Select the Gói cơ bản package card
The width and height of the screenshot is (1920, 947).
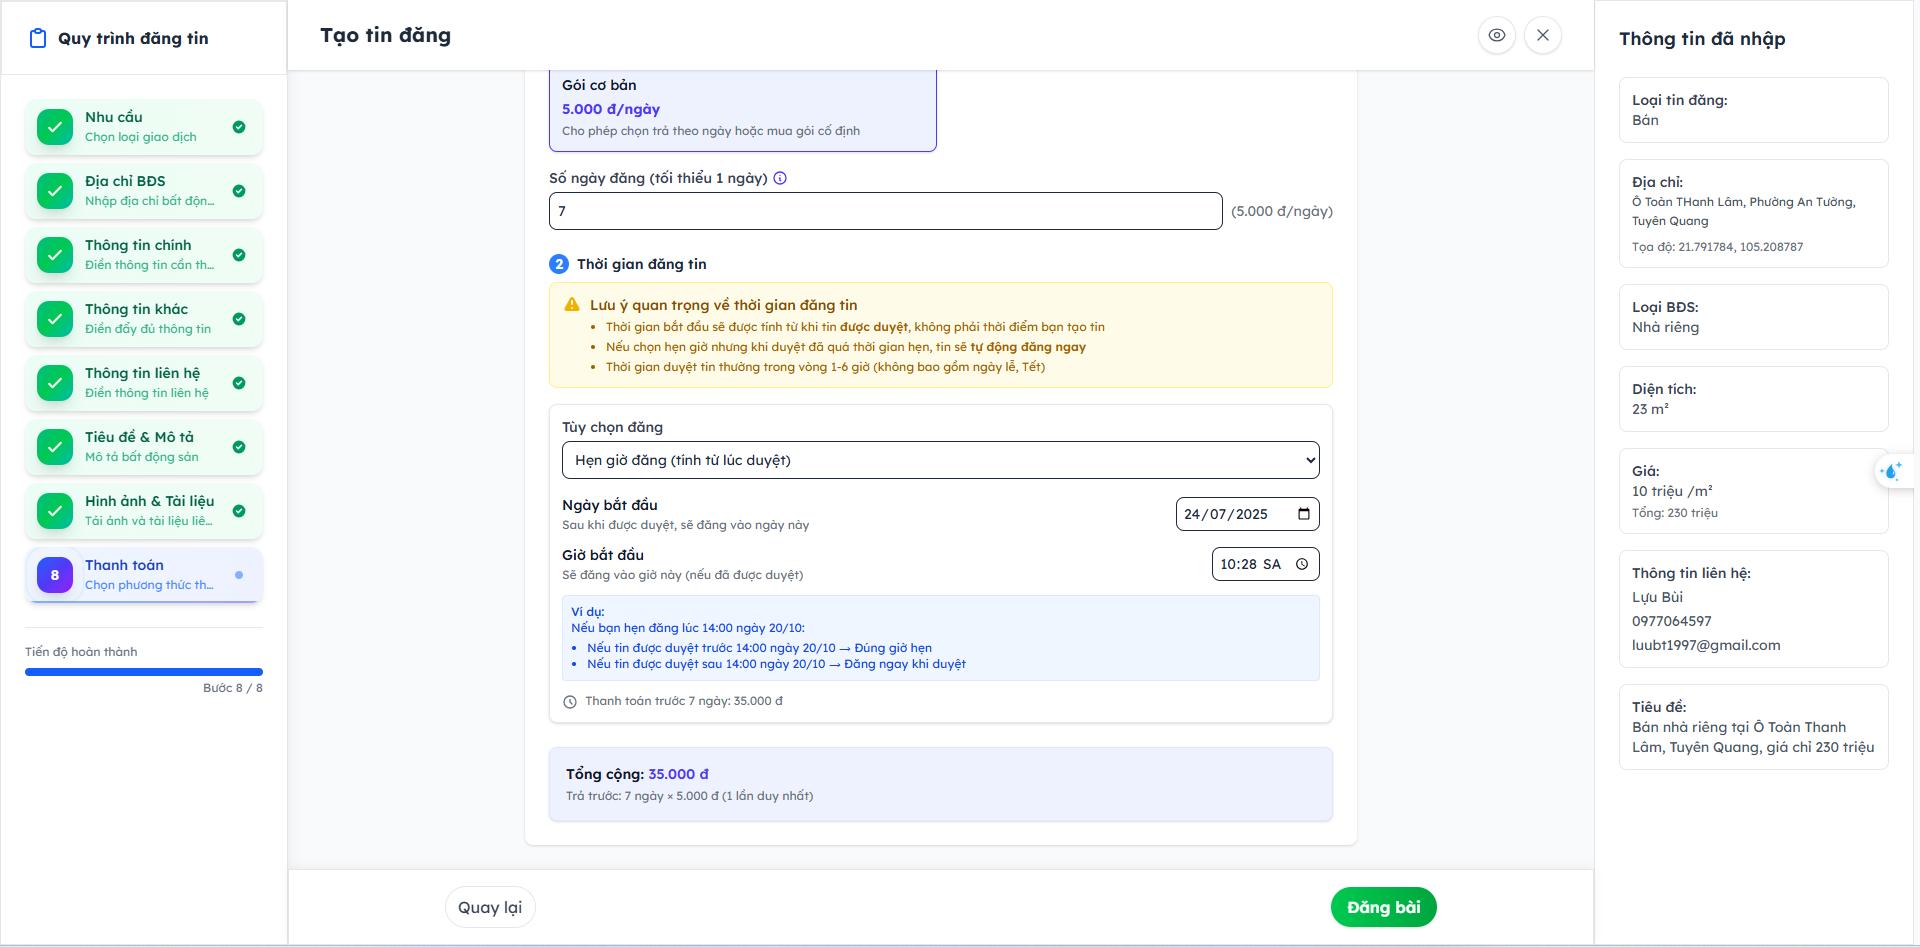tap(742, 109)
